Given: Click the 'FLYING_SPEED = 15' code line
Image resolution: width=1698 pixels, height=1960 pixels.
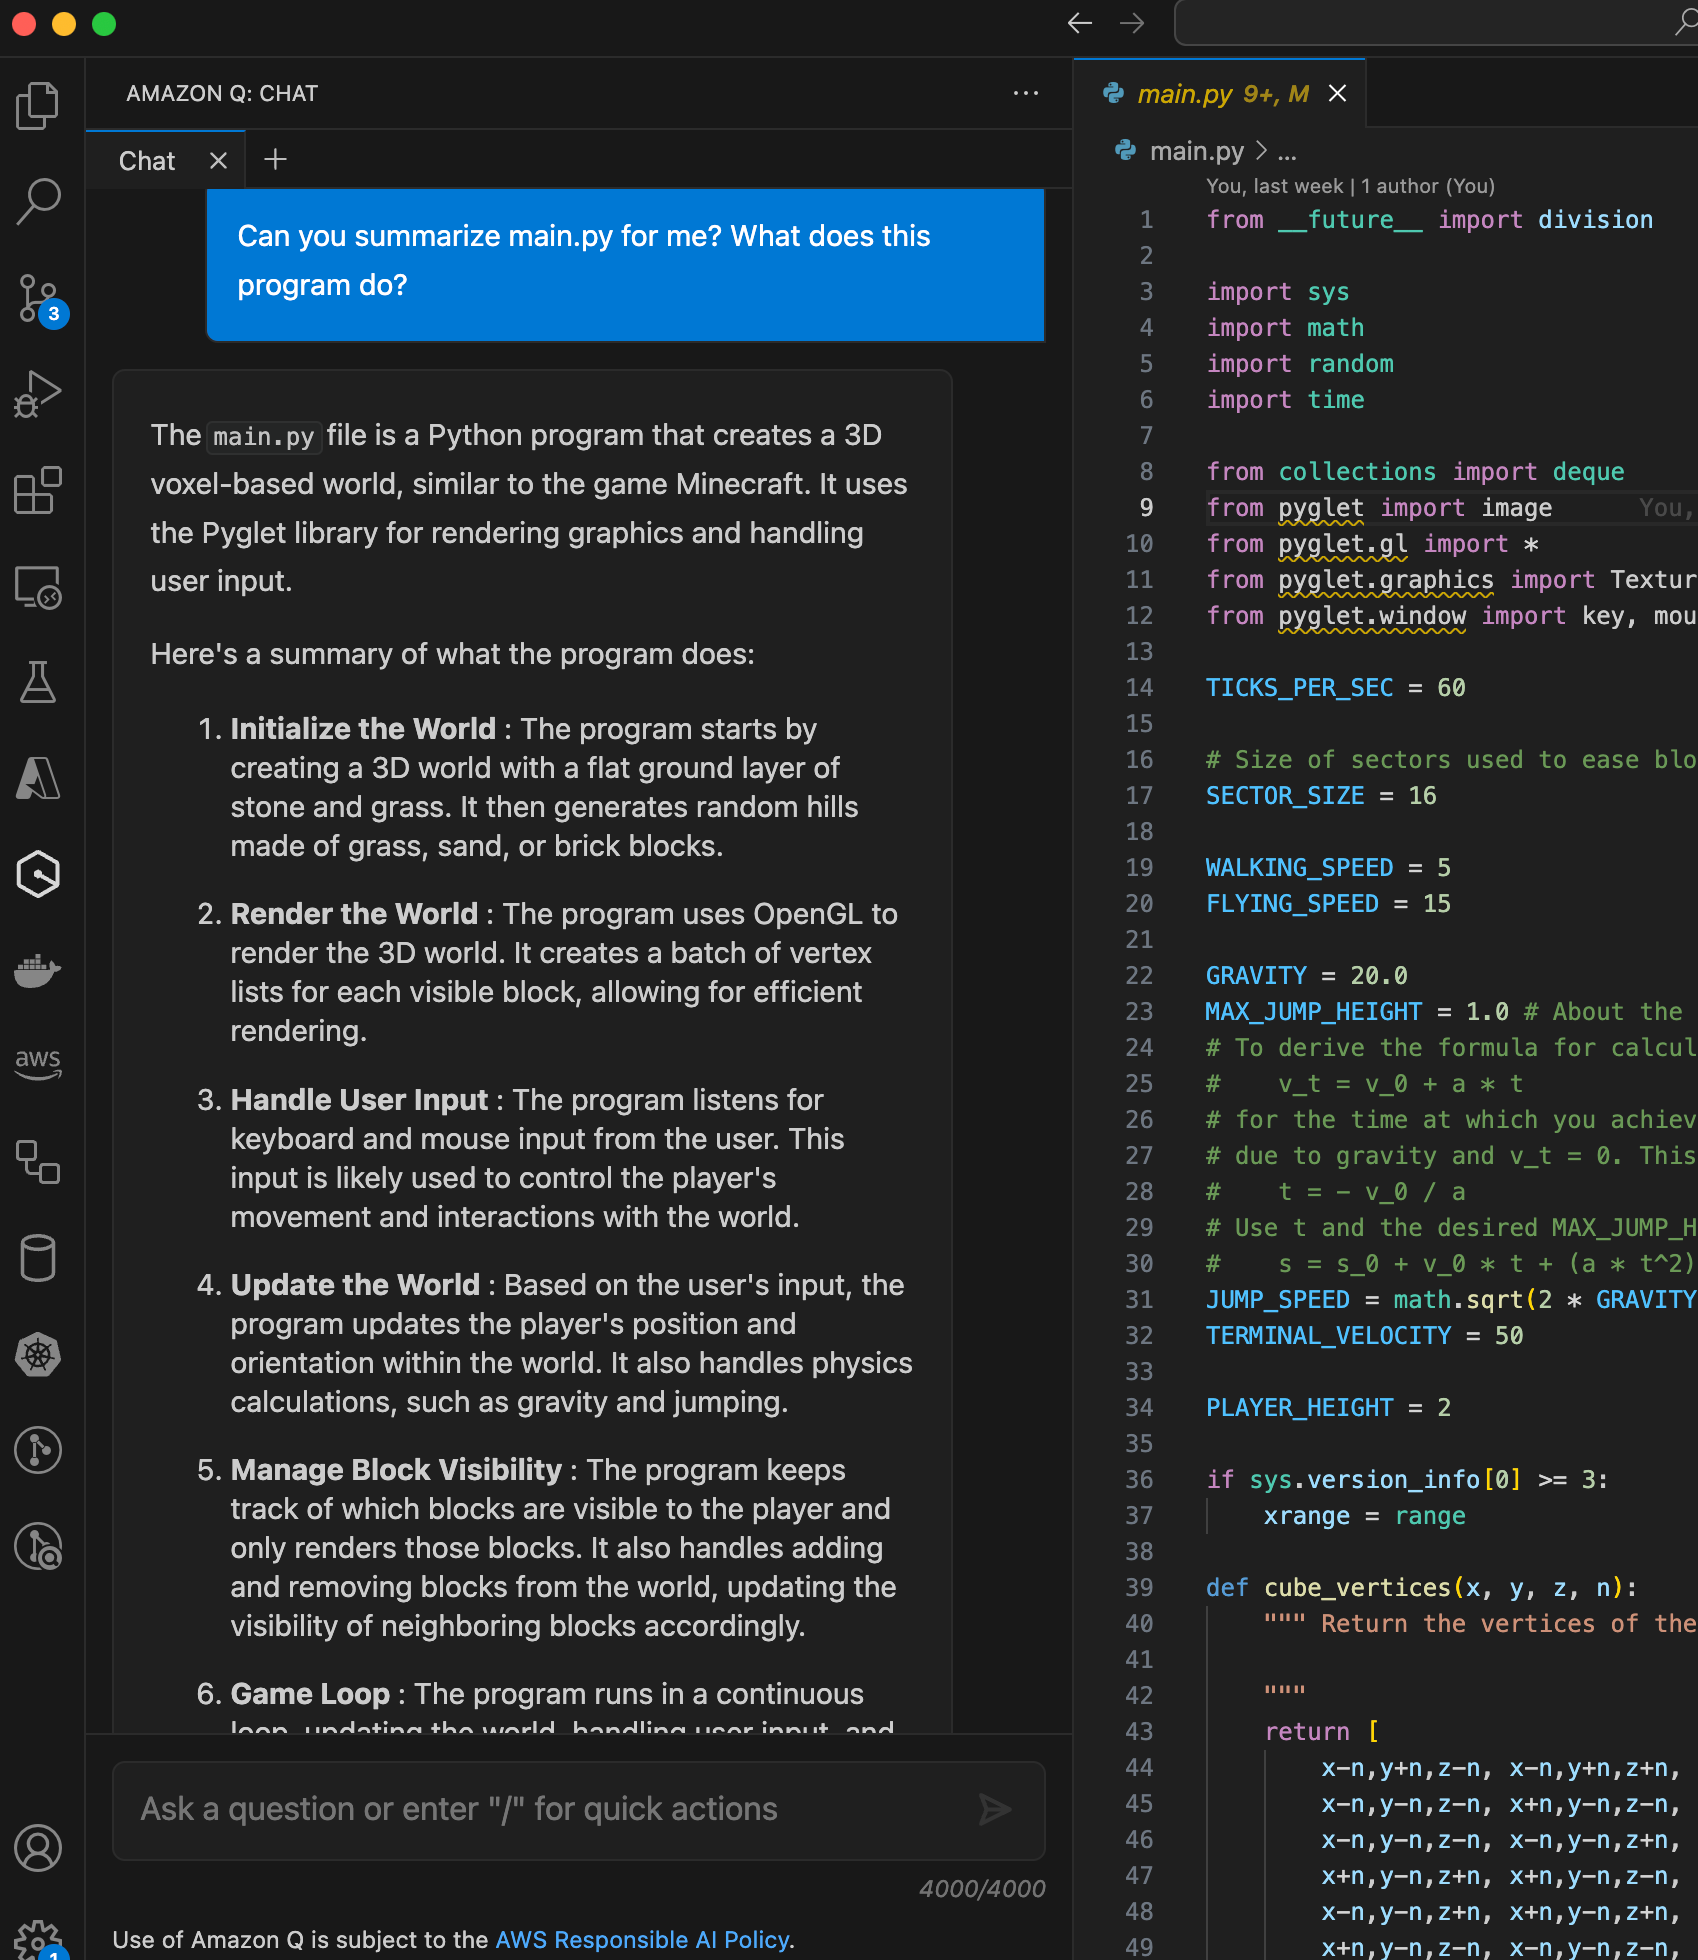Looking at the screenshot, I should [x=1328, y=904].
